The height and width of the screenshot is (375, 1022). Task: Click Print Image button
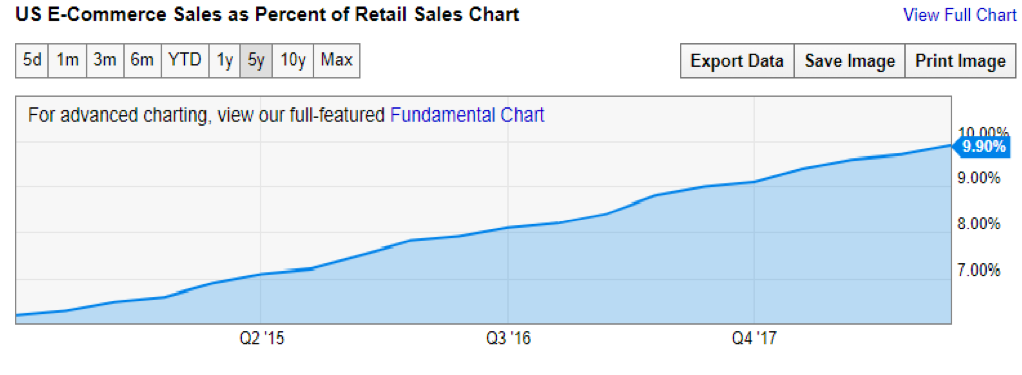tap(961, 61)
